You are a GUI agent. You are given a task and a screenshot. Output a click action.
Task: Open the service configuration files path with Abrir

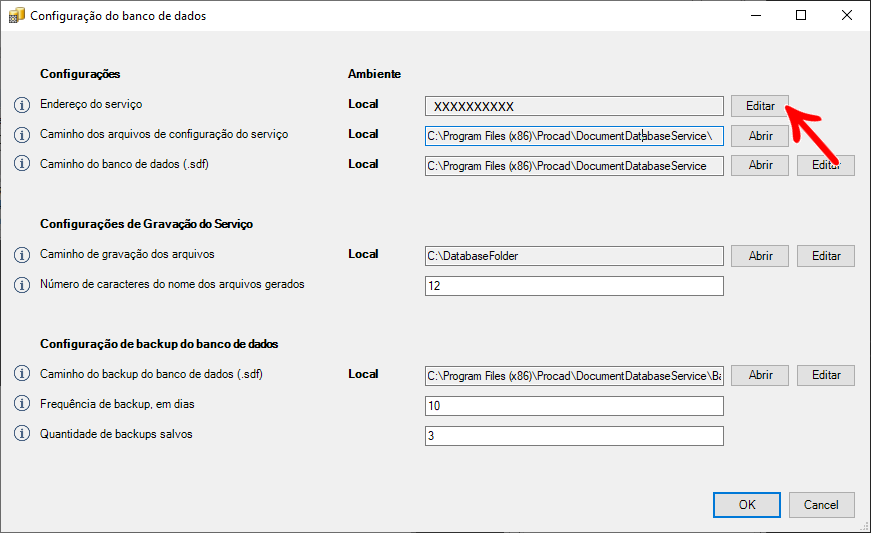tap(760, 136)
